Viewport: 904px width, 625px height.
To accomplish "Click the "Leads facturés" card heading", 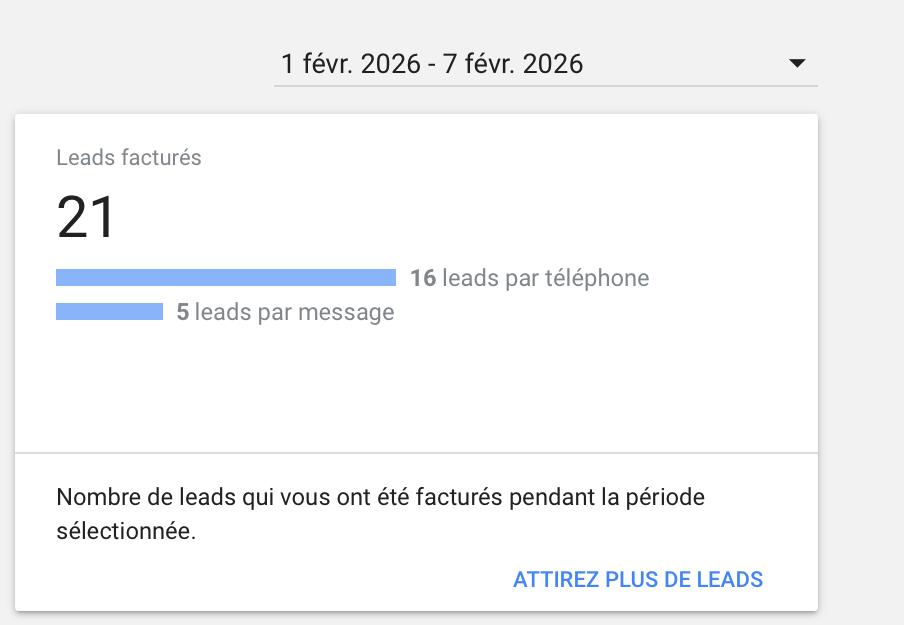I will 129,158.
